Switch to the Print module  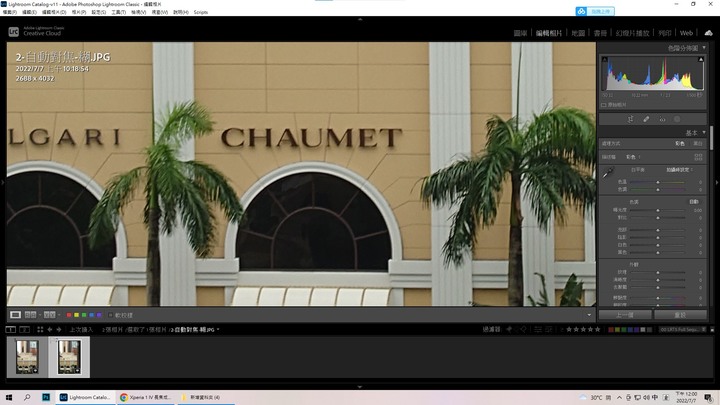pyautogui.click(x=664, y=33)
